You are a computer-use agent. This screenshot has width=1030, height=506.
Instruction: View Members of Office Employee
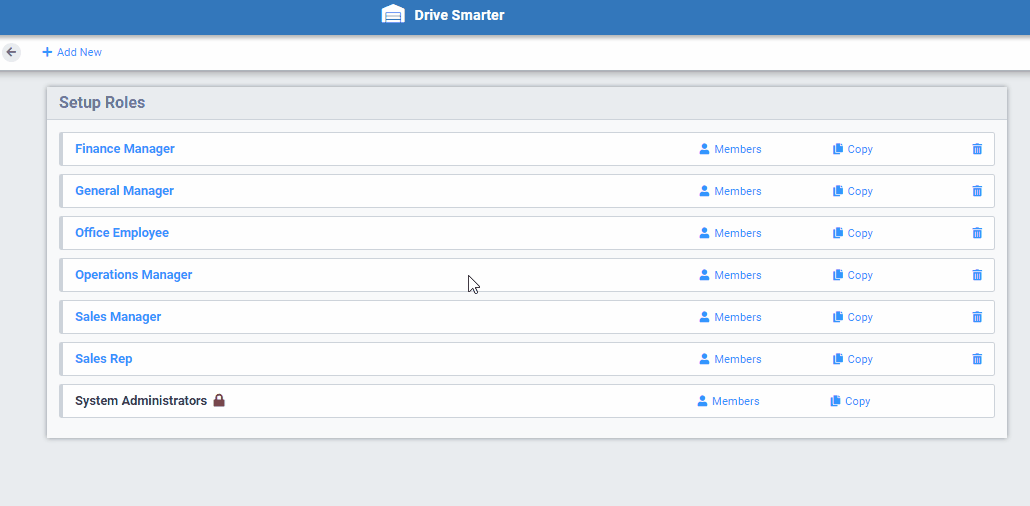coord(730,233)
